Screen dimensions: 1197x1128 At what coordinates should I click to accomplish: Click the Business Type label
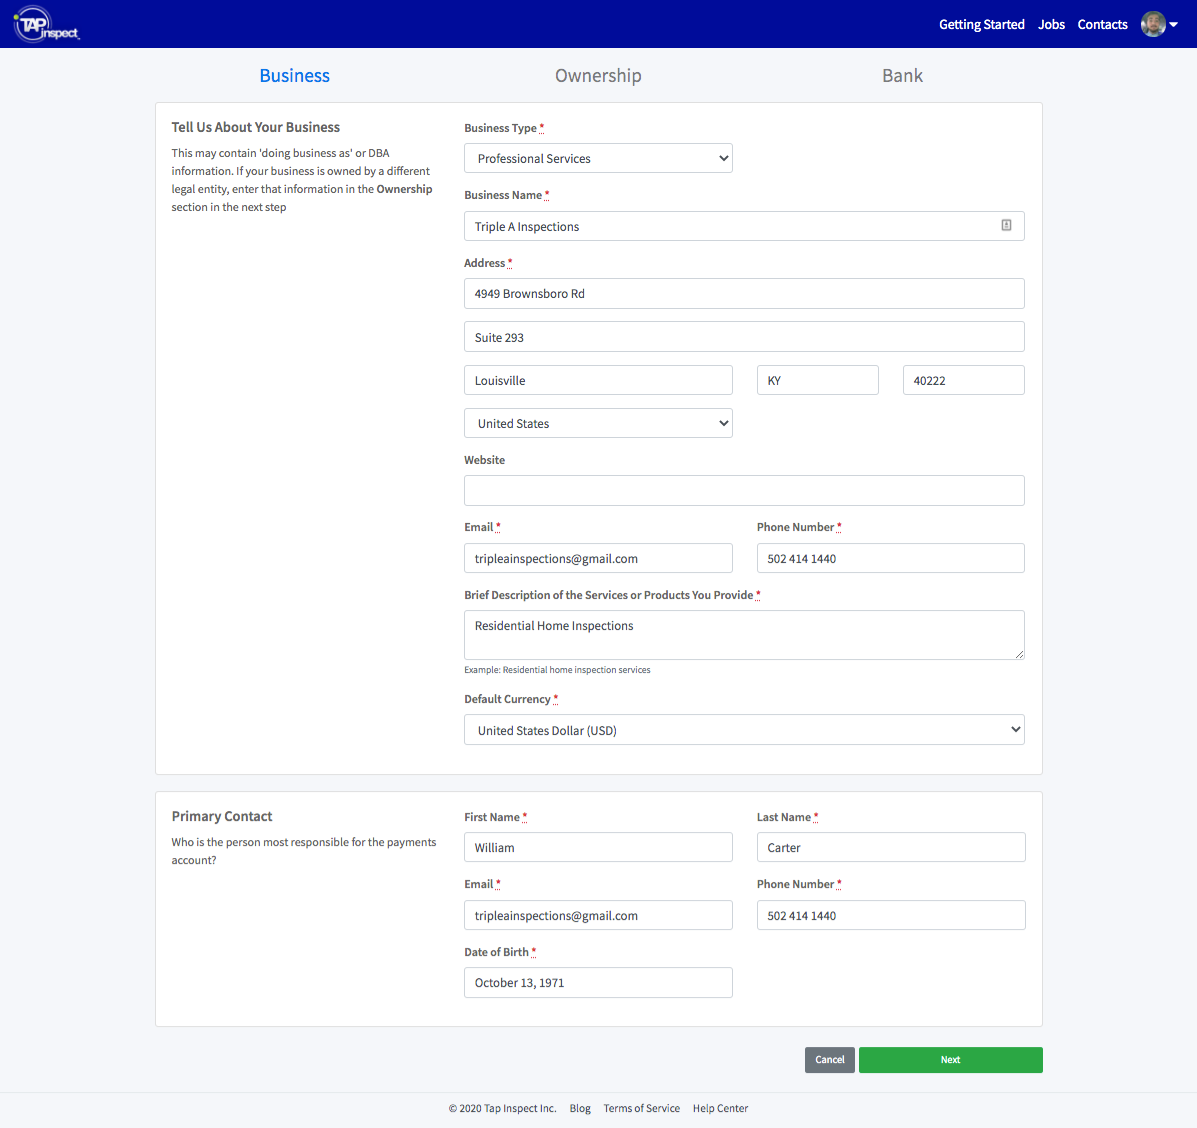tap(500, 128)
